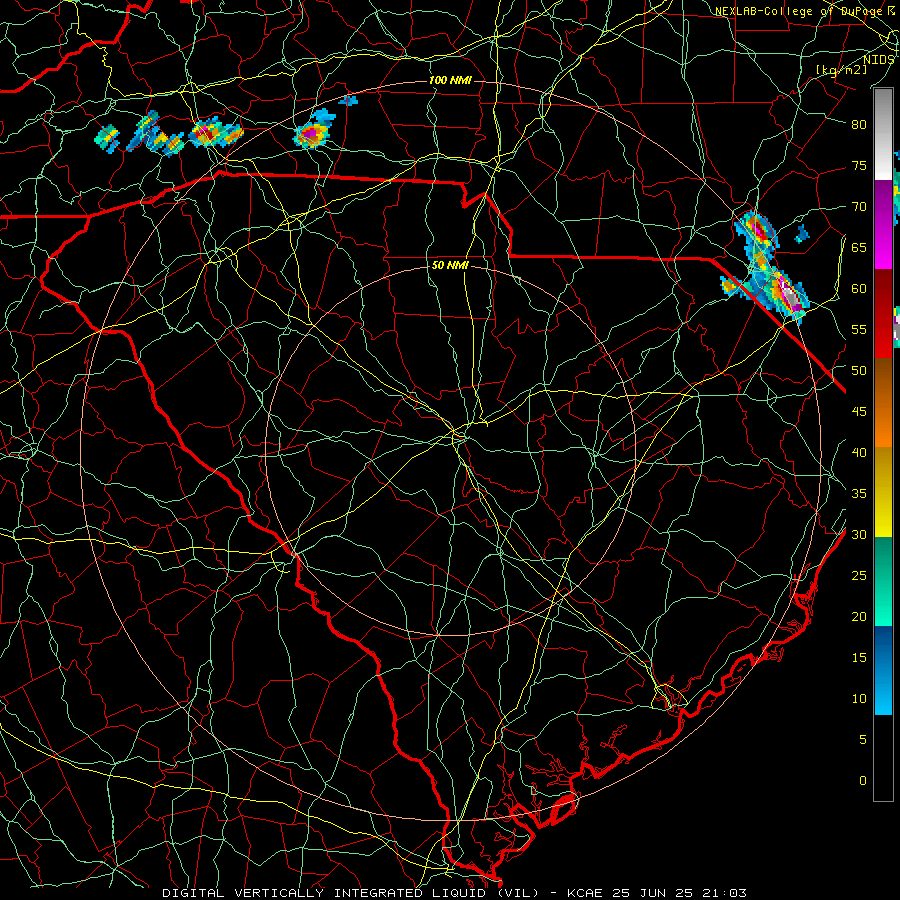Click the 0 value on the VIL scale

point(863,781)
